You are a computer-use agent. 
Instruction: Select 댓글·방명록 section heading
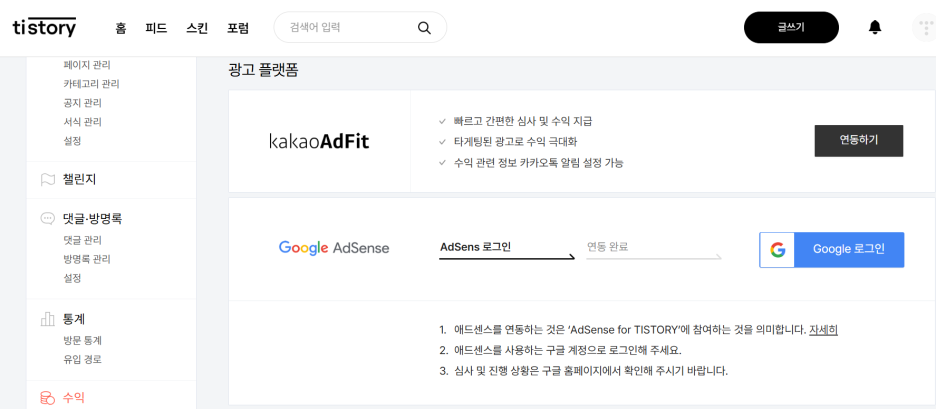(93, 219)
